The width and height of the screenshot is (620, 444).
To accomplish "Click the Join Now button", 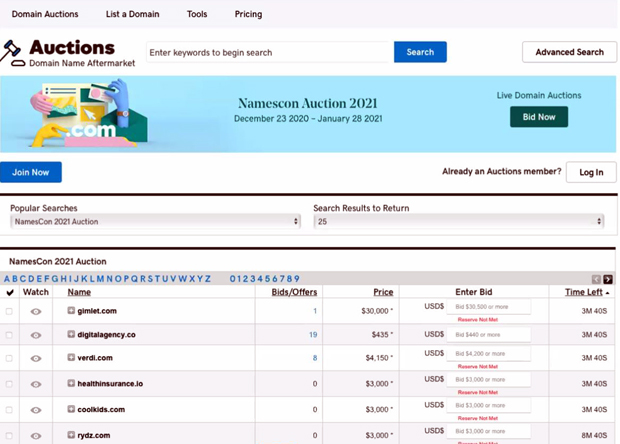I will pyautogui.click(x=30, y=172).
